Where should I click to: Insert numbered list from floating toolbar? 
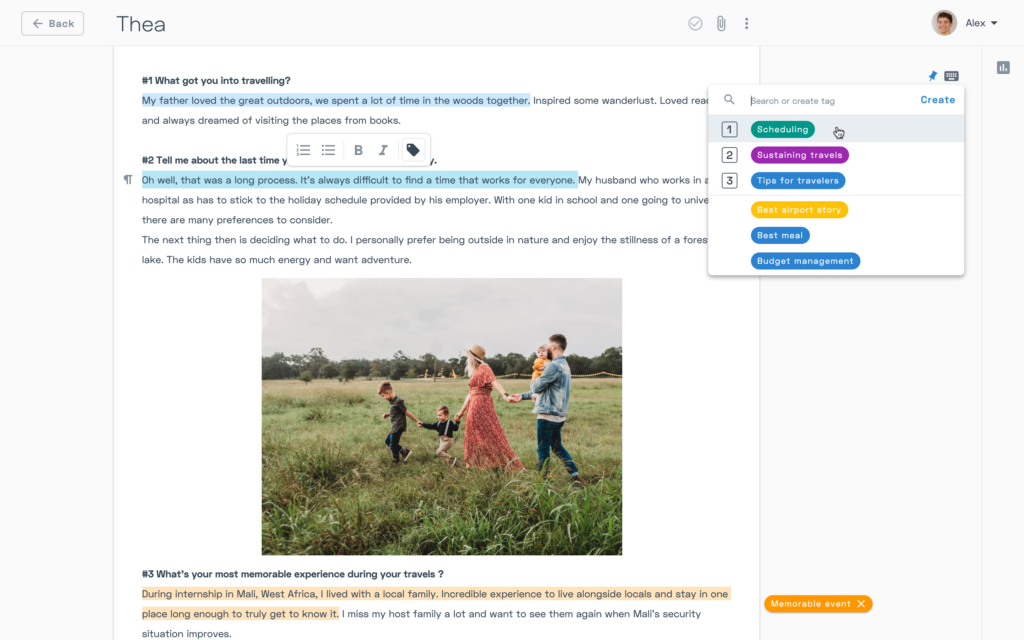(x=303, y=150)
